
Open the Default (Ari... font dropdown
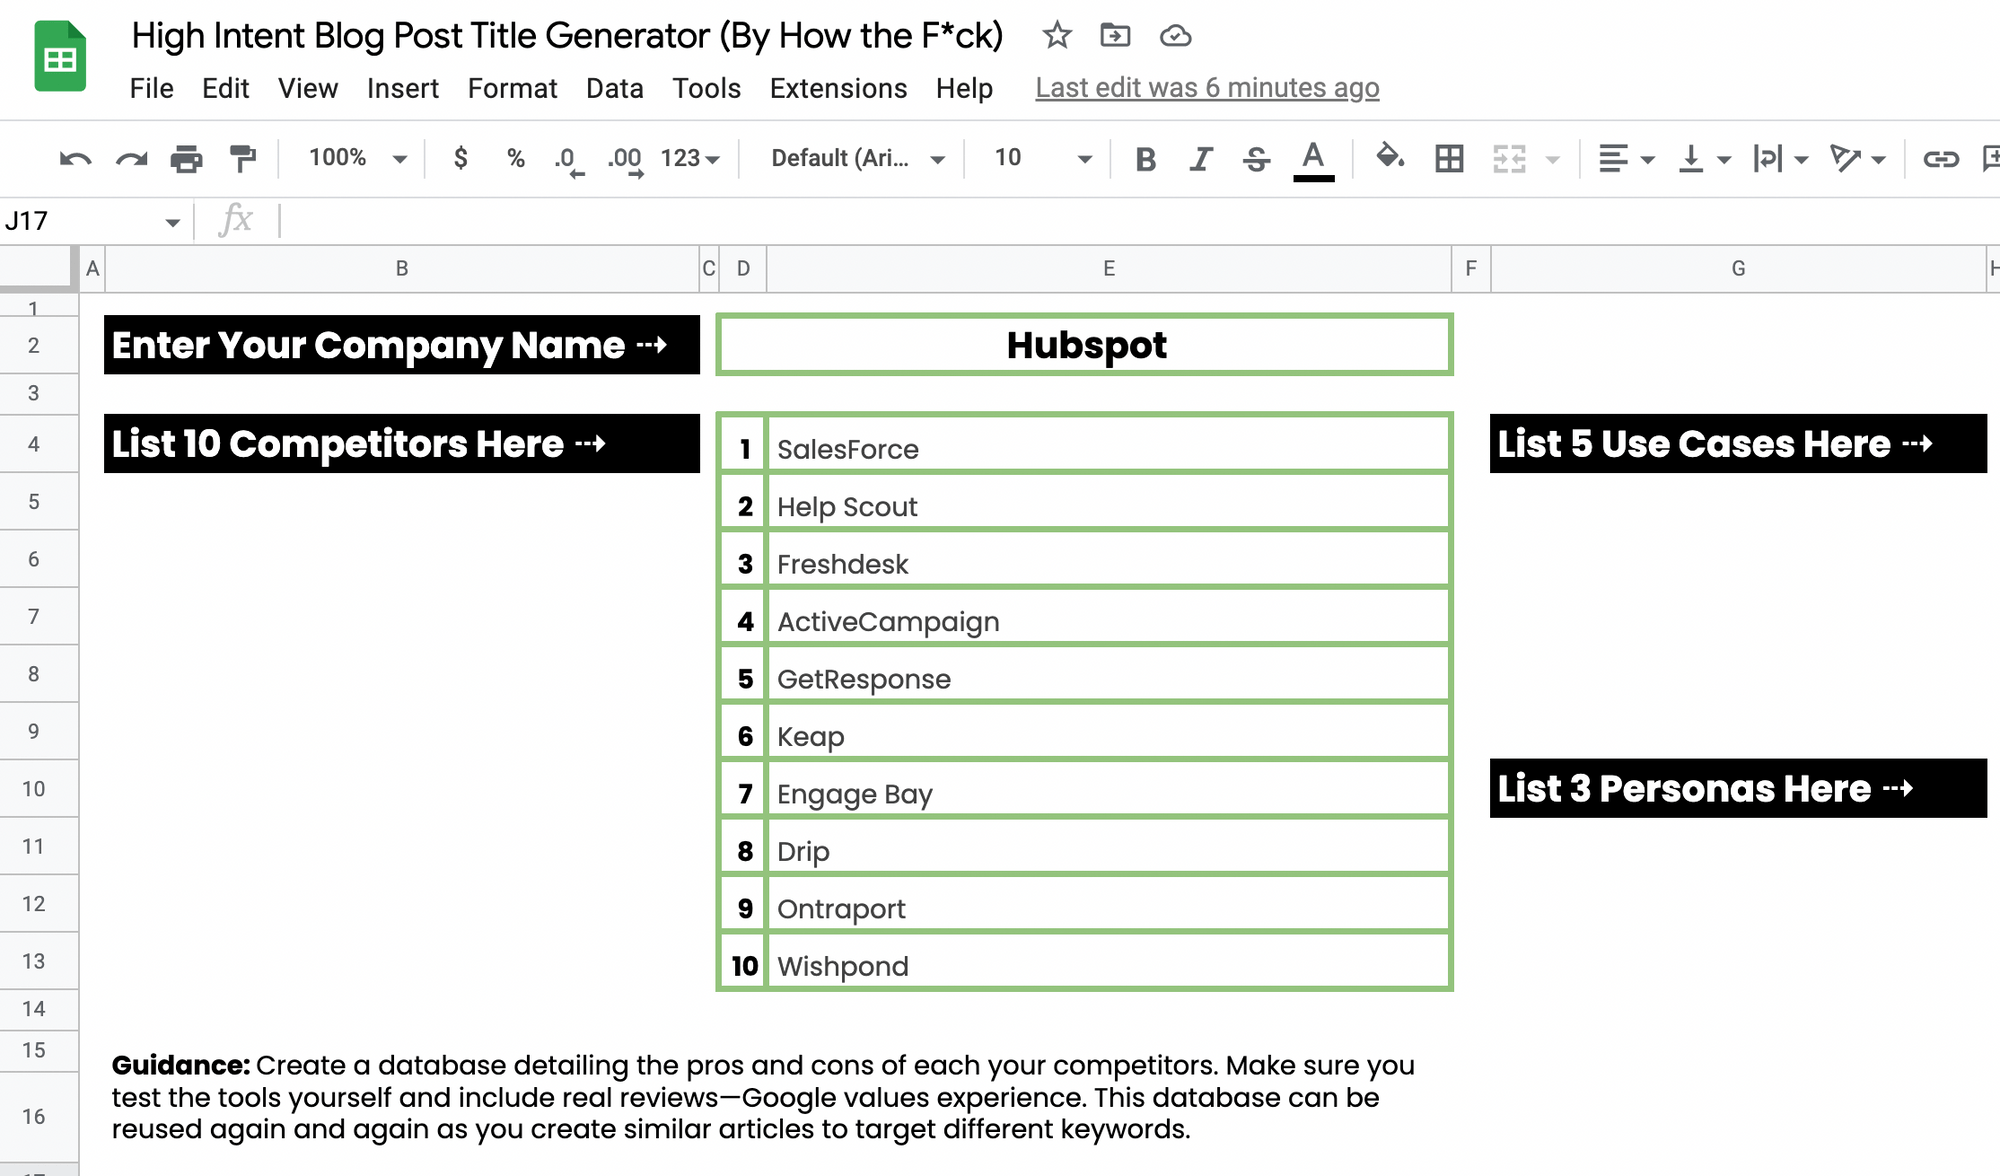tap(857, 158)
